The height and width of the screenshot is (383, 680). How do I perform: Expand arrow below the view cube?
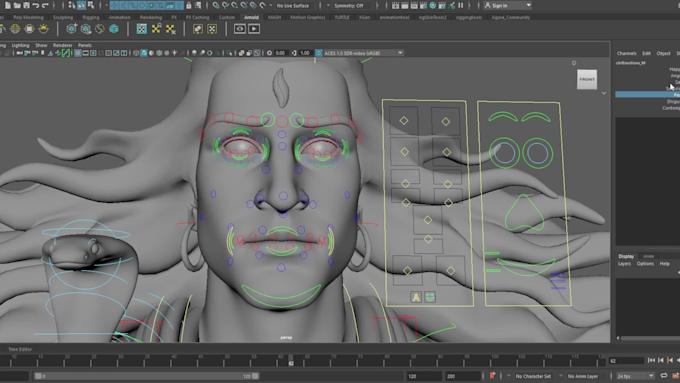604,93
